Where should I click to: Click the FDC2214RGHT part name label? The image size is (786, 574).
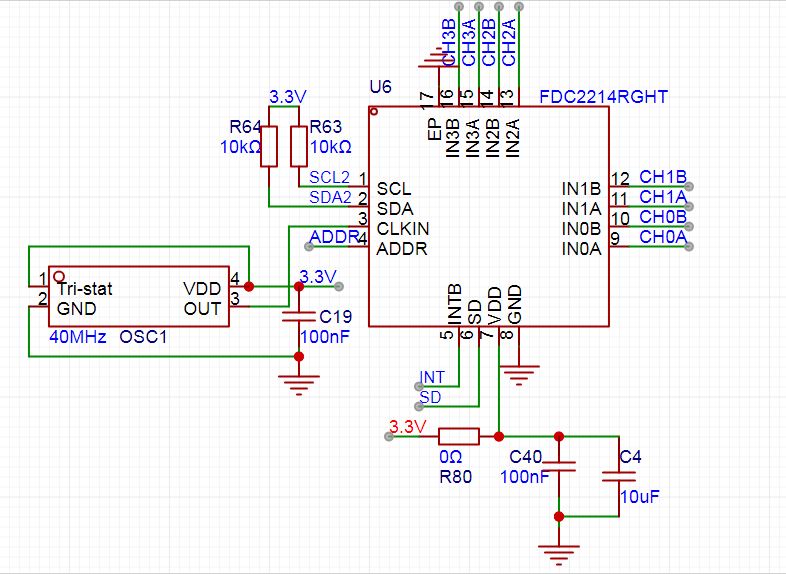tap(603, 97)
